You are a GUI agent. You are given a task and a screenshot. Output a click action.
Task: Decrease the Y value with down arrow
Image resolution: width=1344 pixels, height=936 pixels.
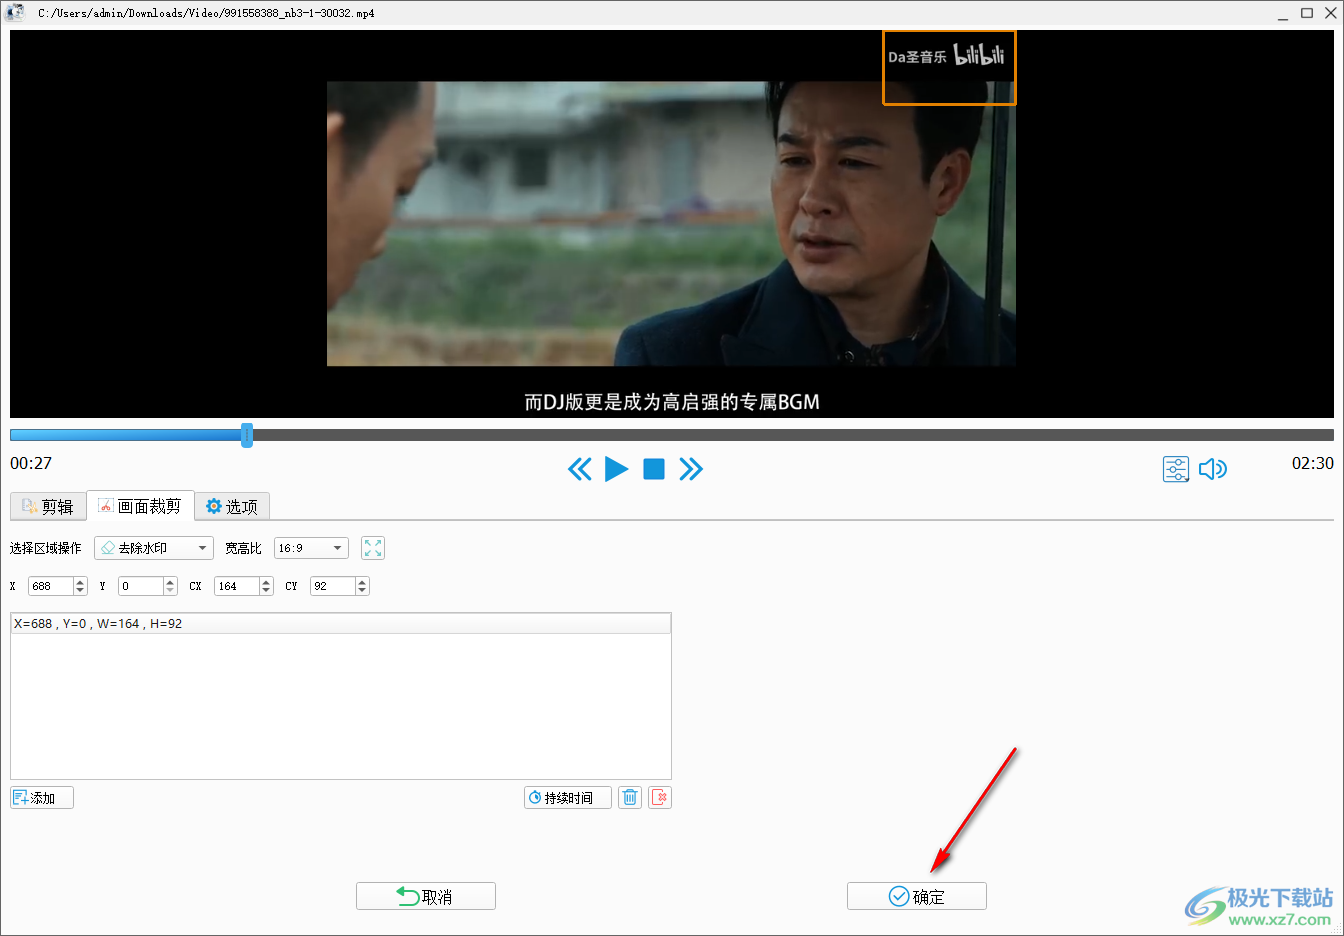(171, 591)
